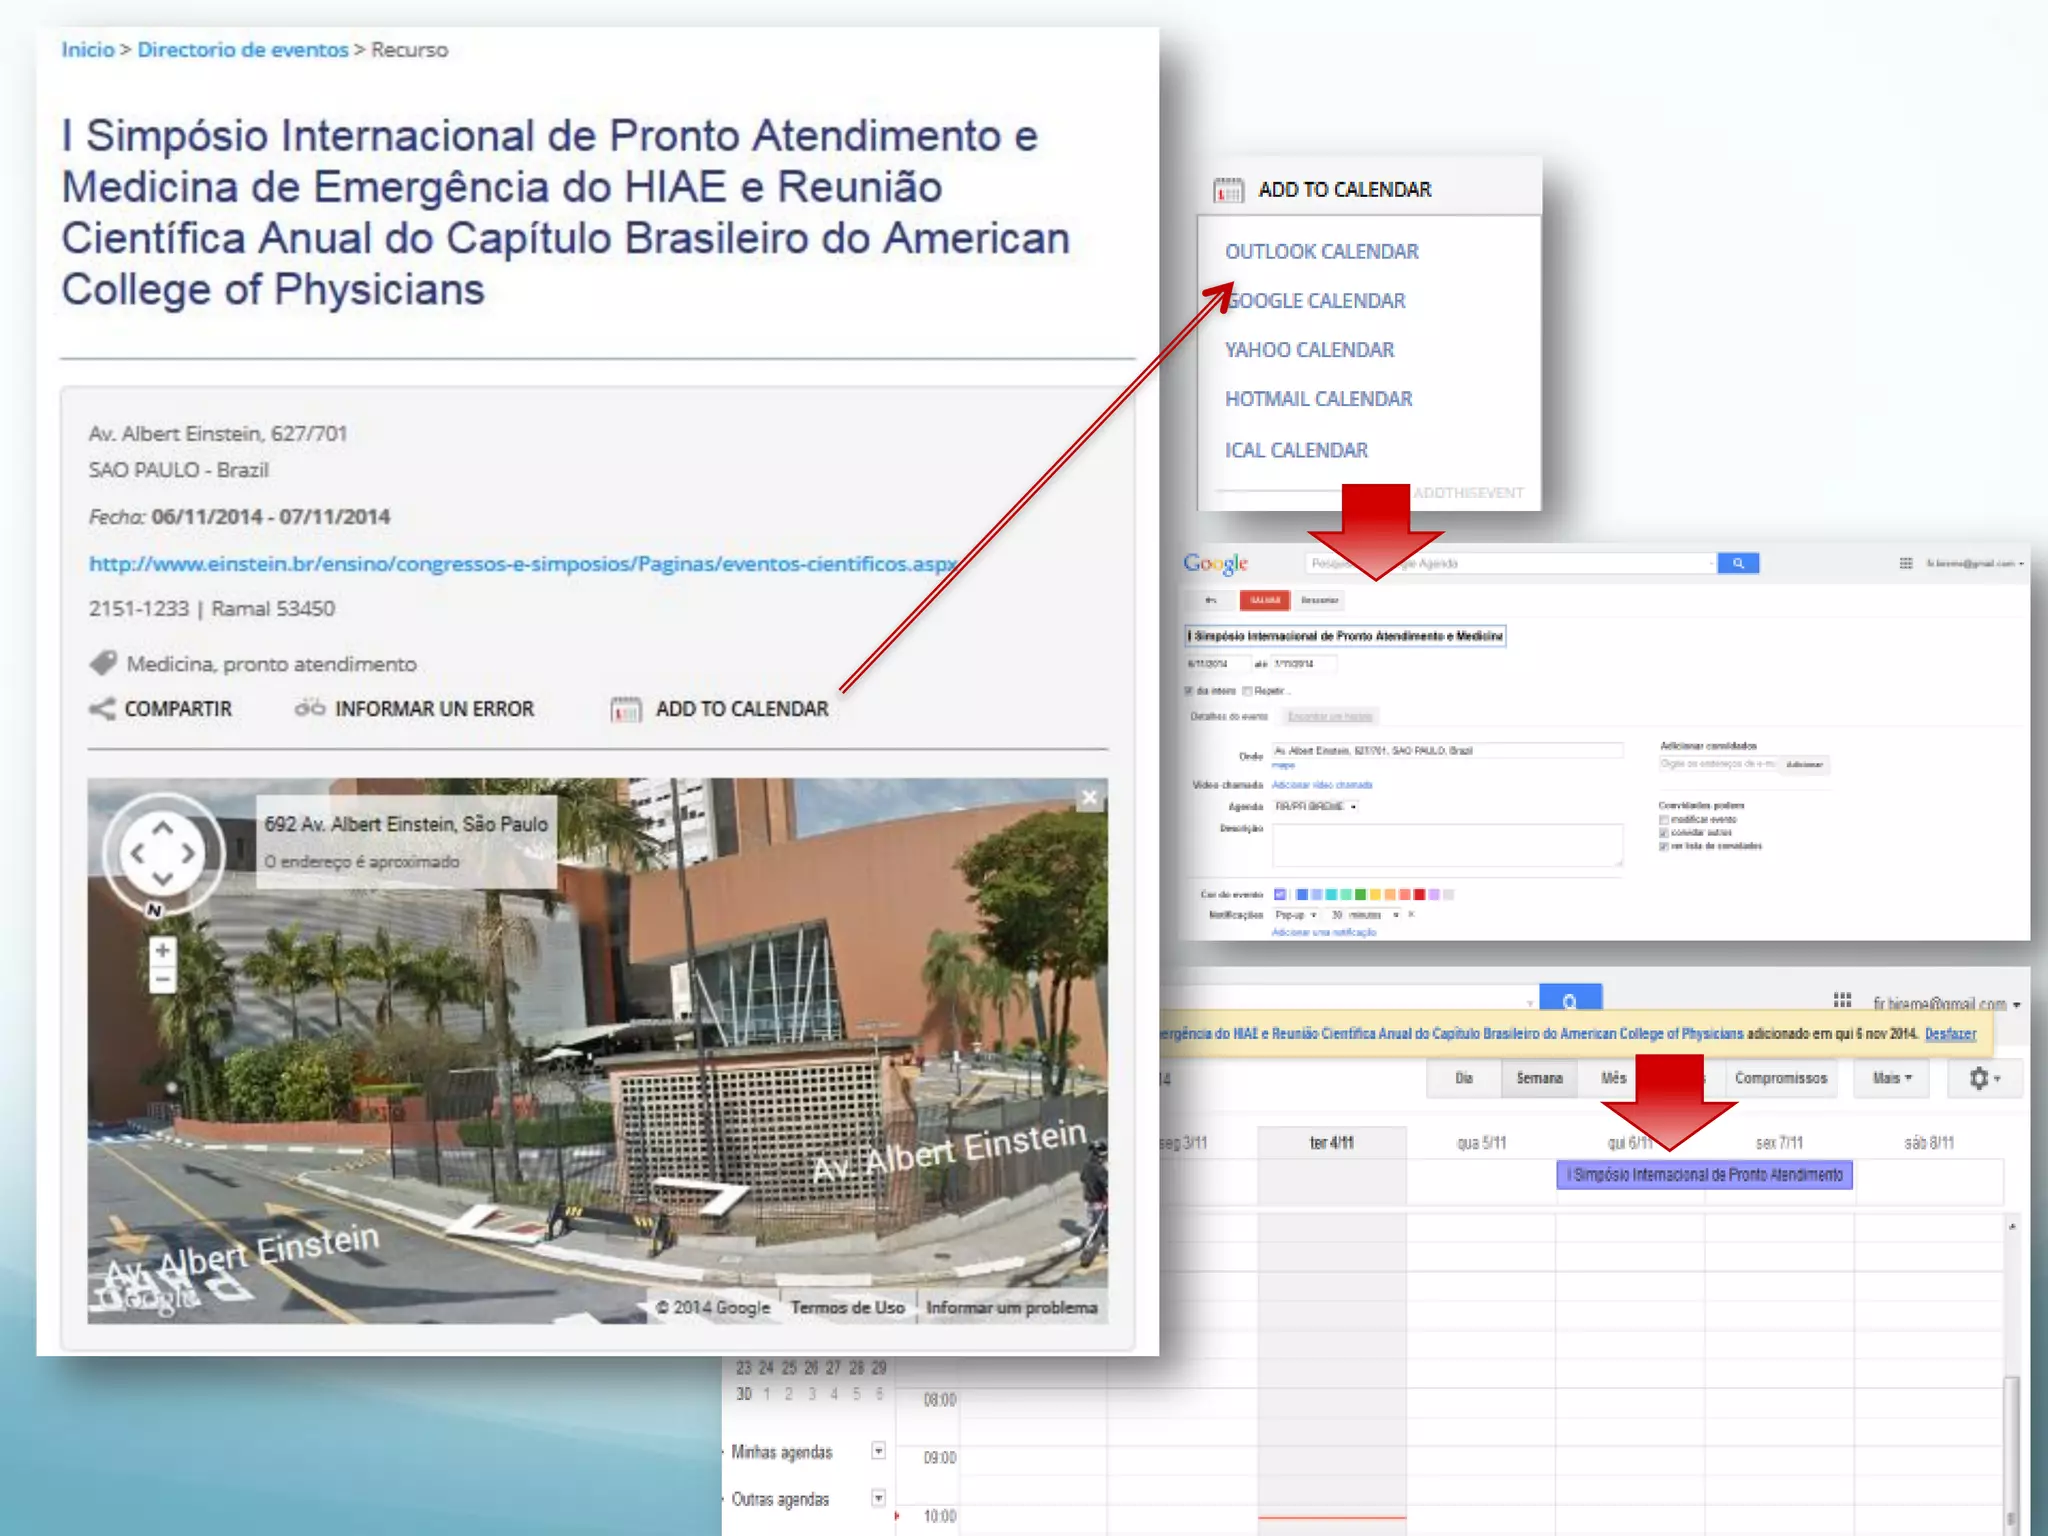The height and width of the screenshot is (1536, 2048).
Task: Click the blue search button in Google Agenda
Action: (x=1738, y=563)
